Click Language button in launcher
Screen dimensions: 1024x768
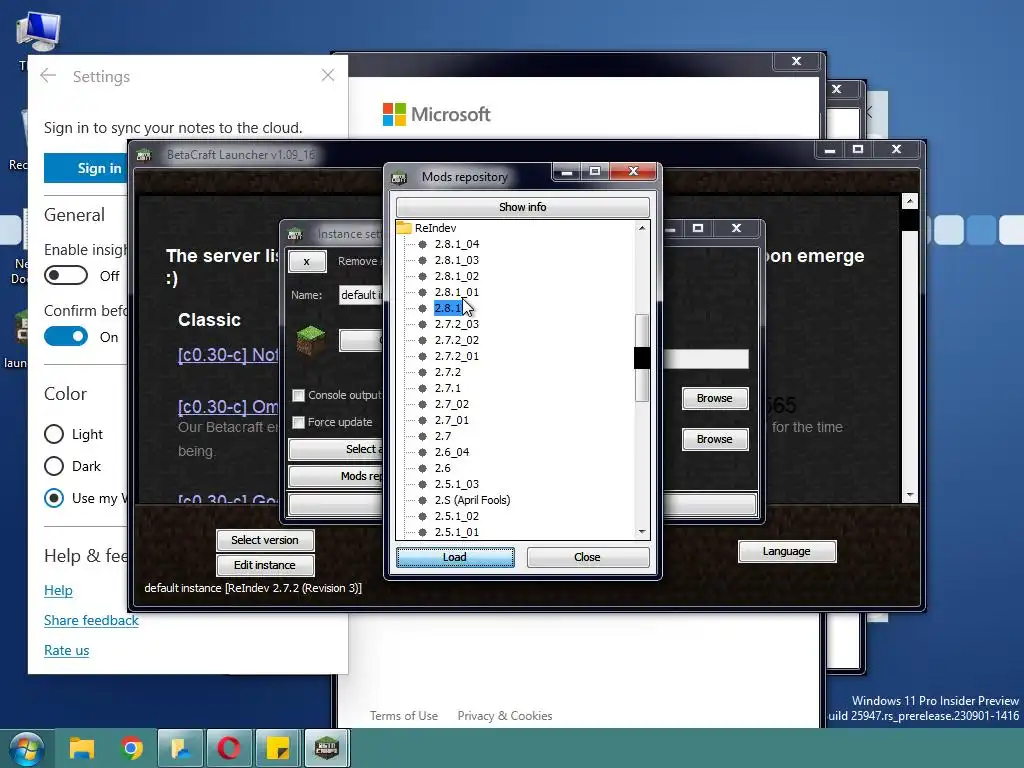[786, 551]
